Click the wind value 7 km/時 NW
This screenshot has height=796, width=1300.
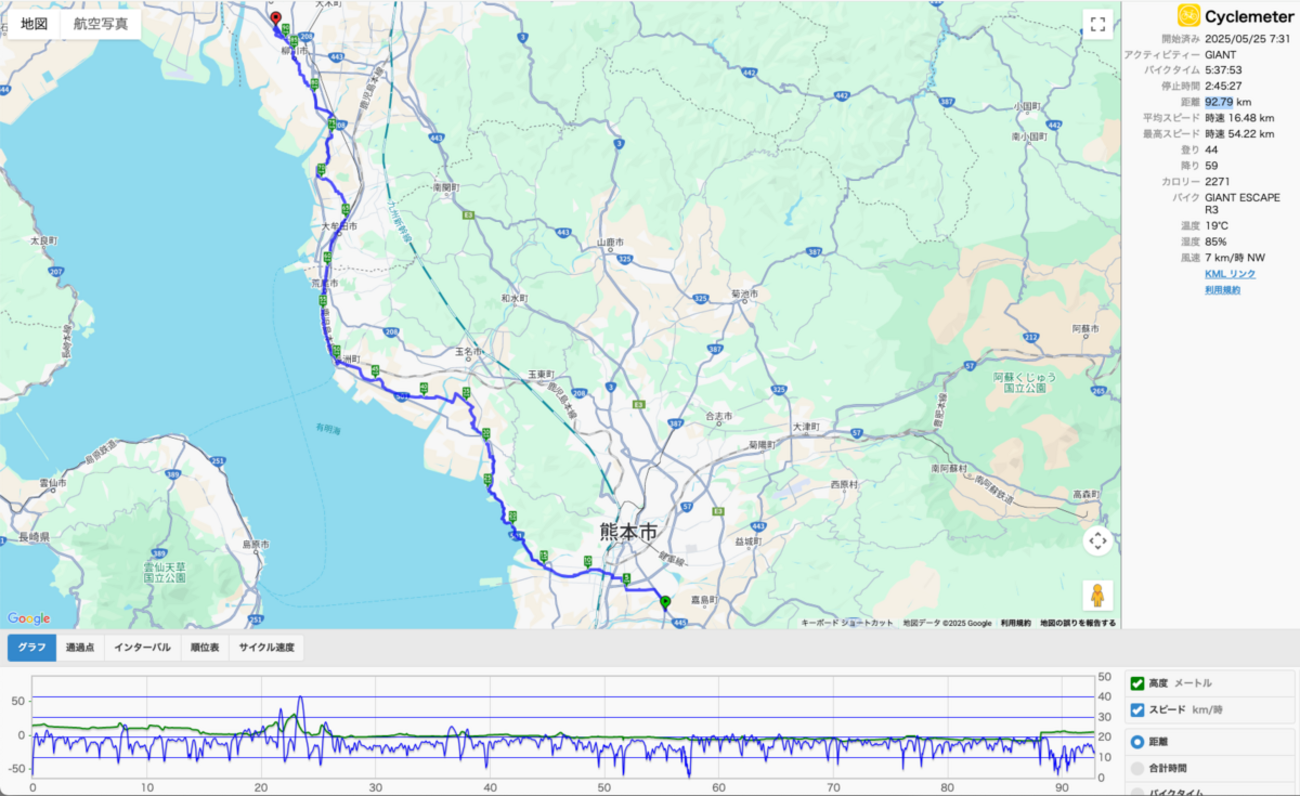1235,258
